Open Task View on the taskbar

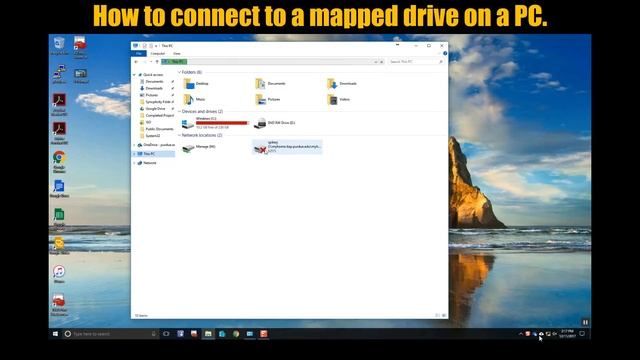[166, 334]
